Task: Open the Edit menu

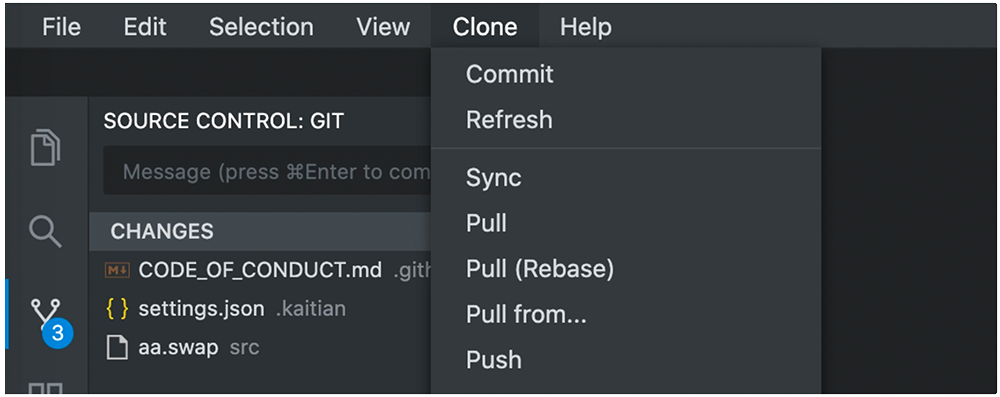Action: coord(145,27)
